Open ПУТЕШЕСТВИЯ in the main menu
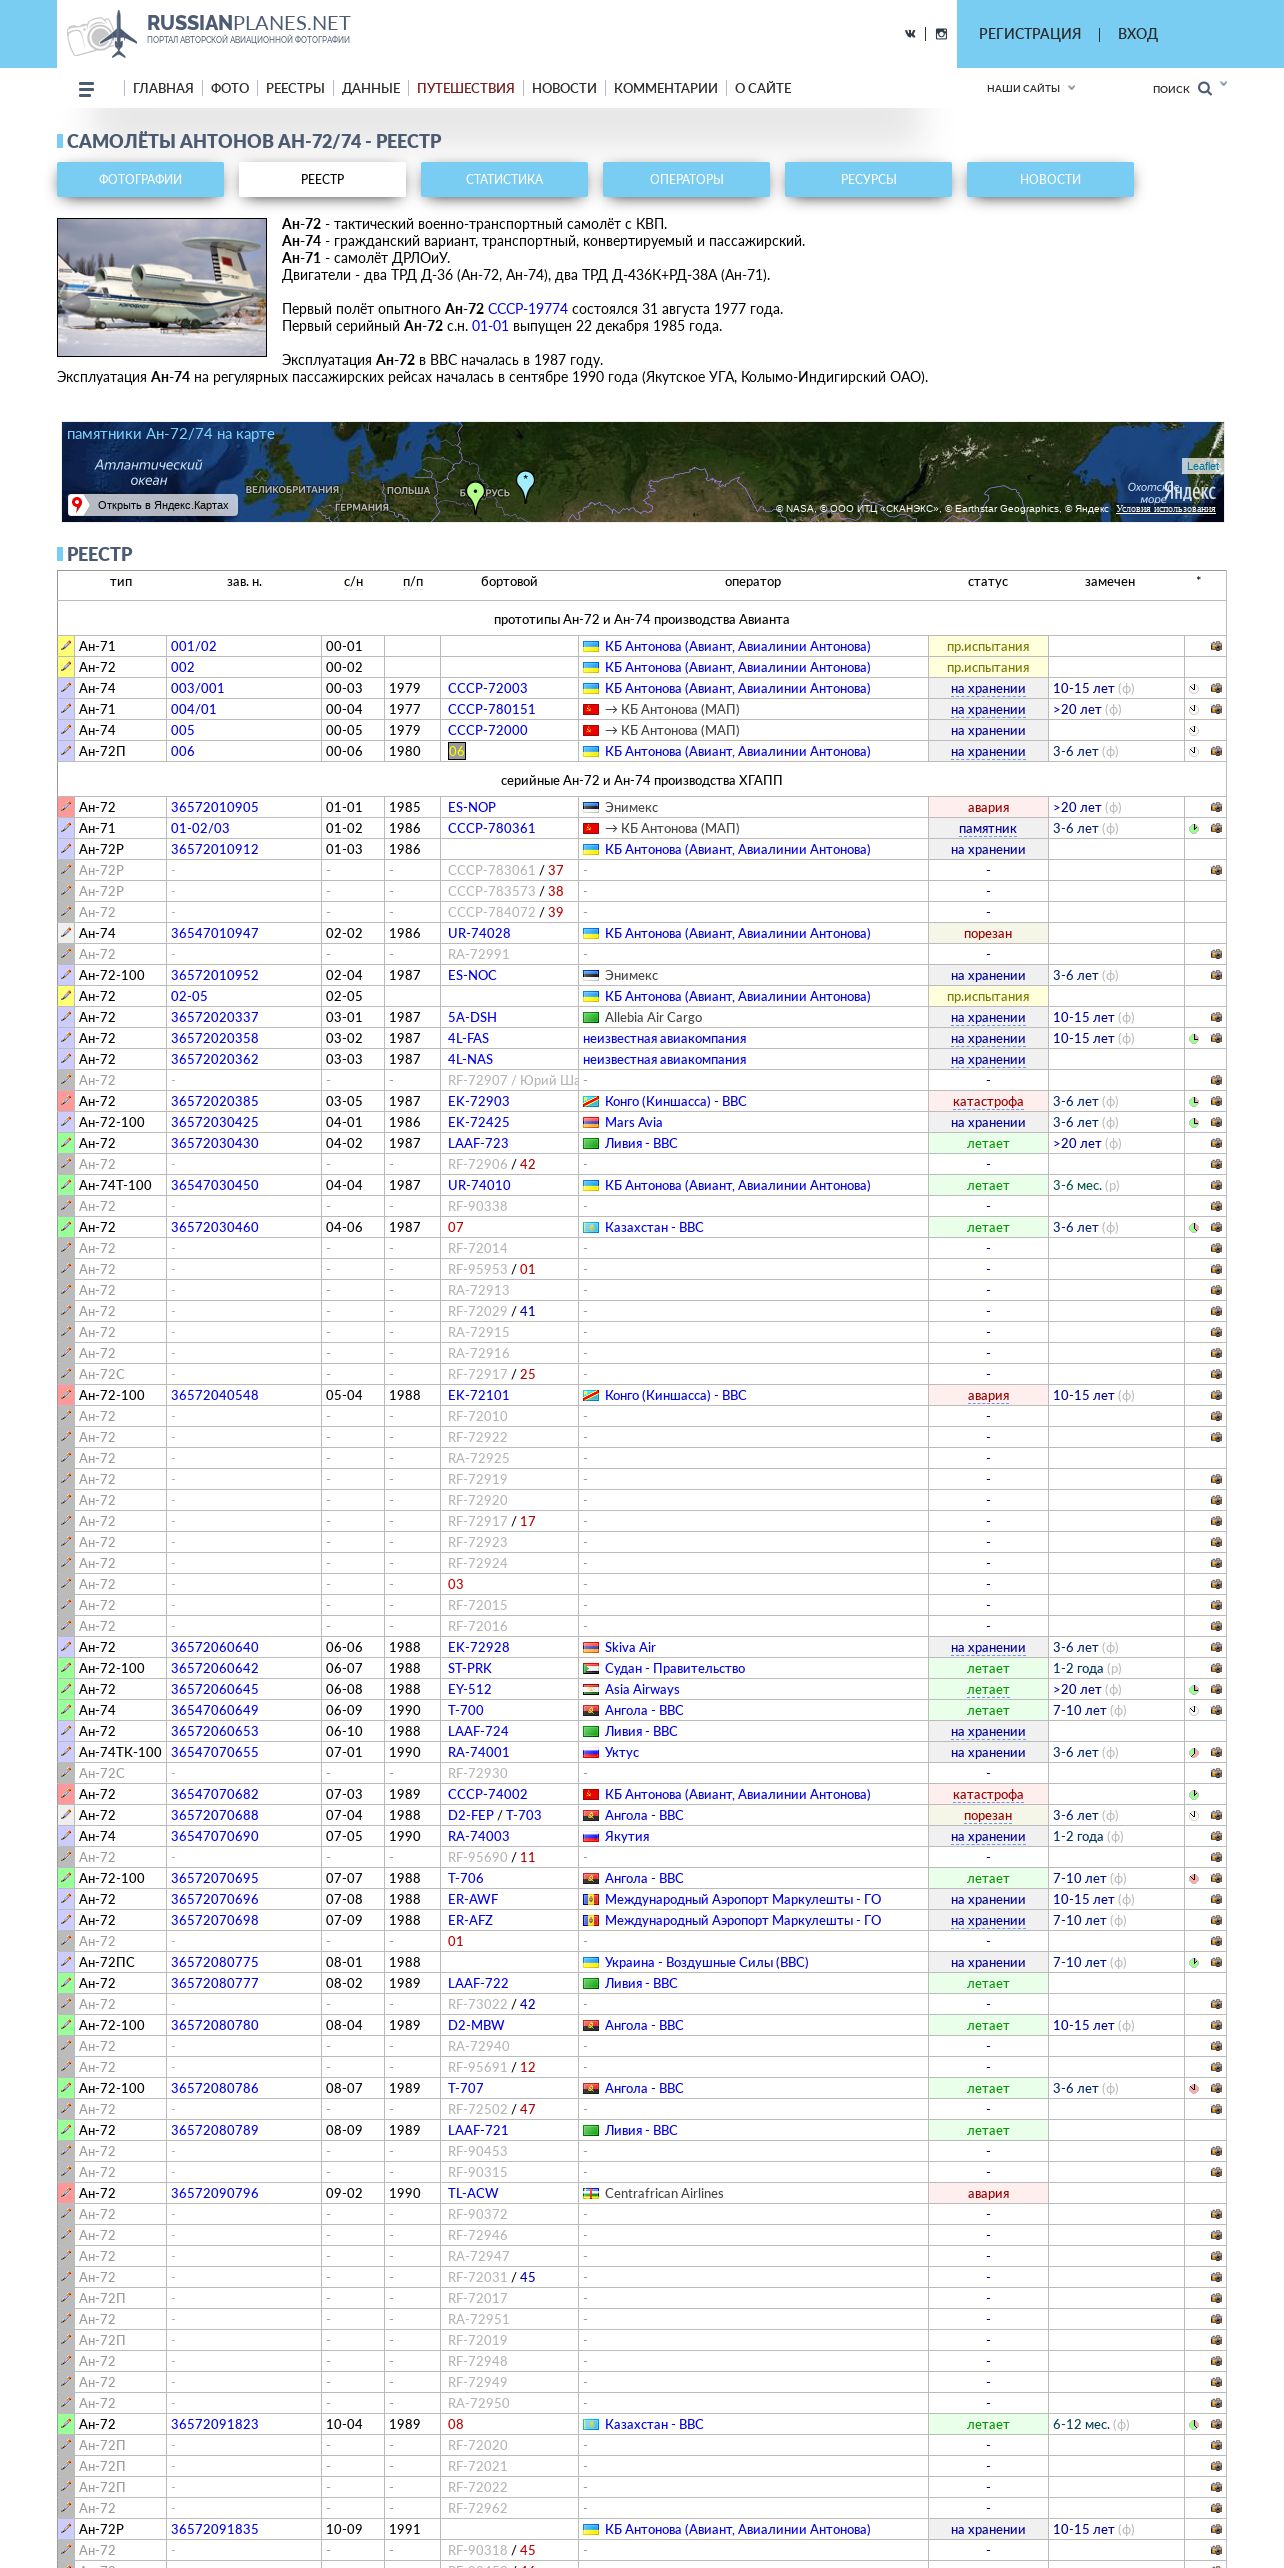Screen dimensions: 1284x2568 click(x=465, y=88)
